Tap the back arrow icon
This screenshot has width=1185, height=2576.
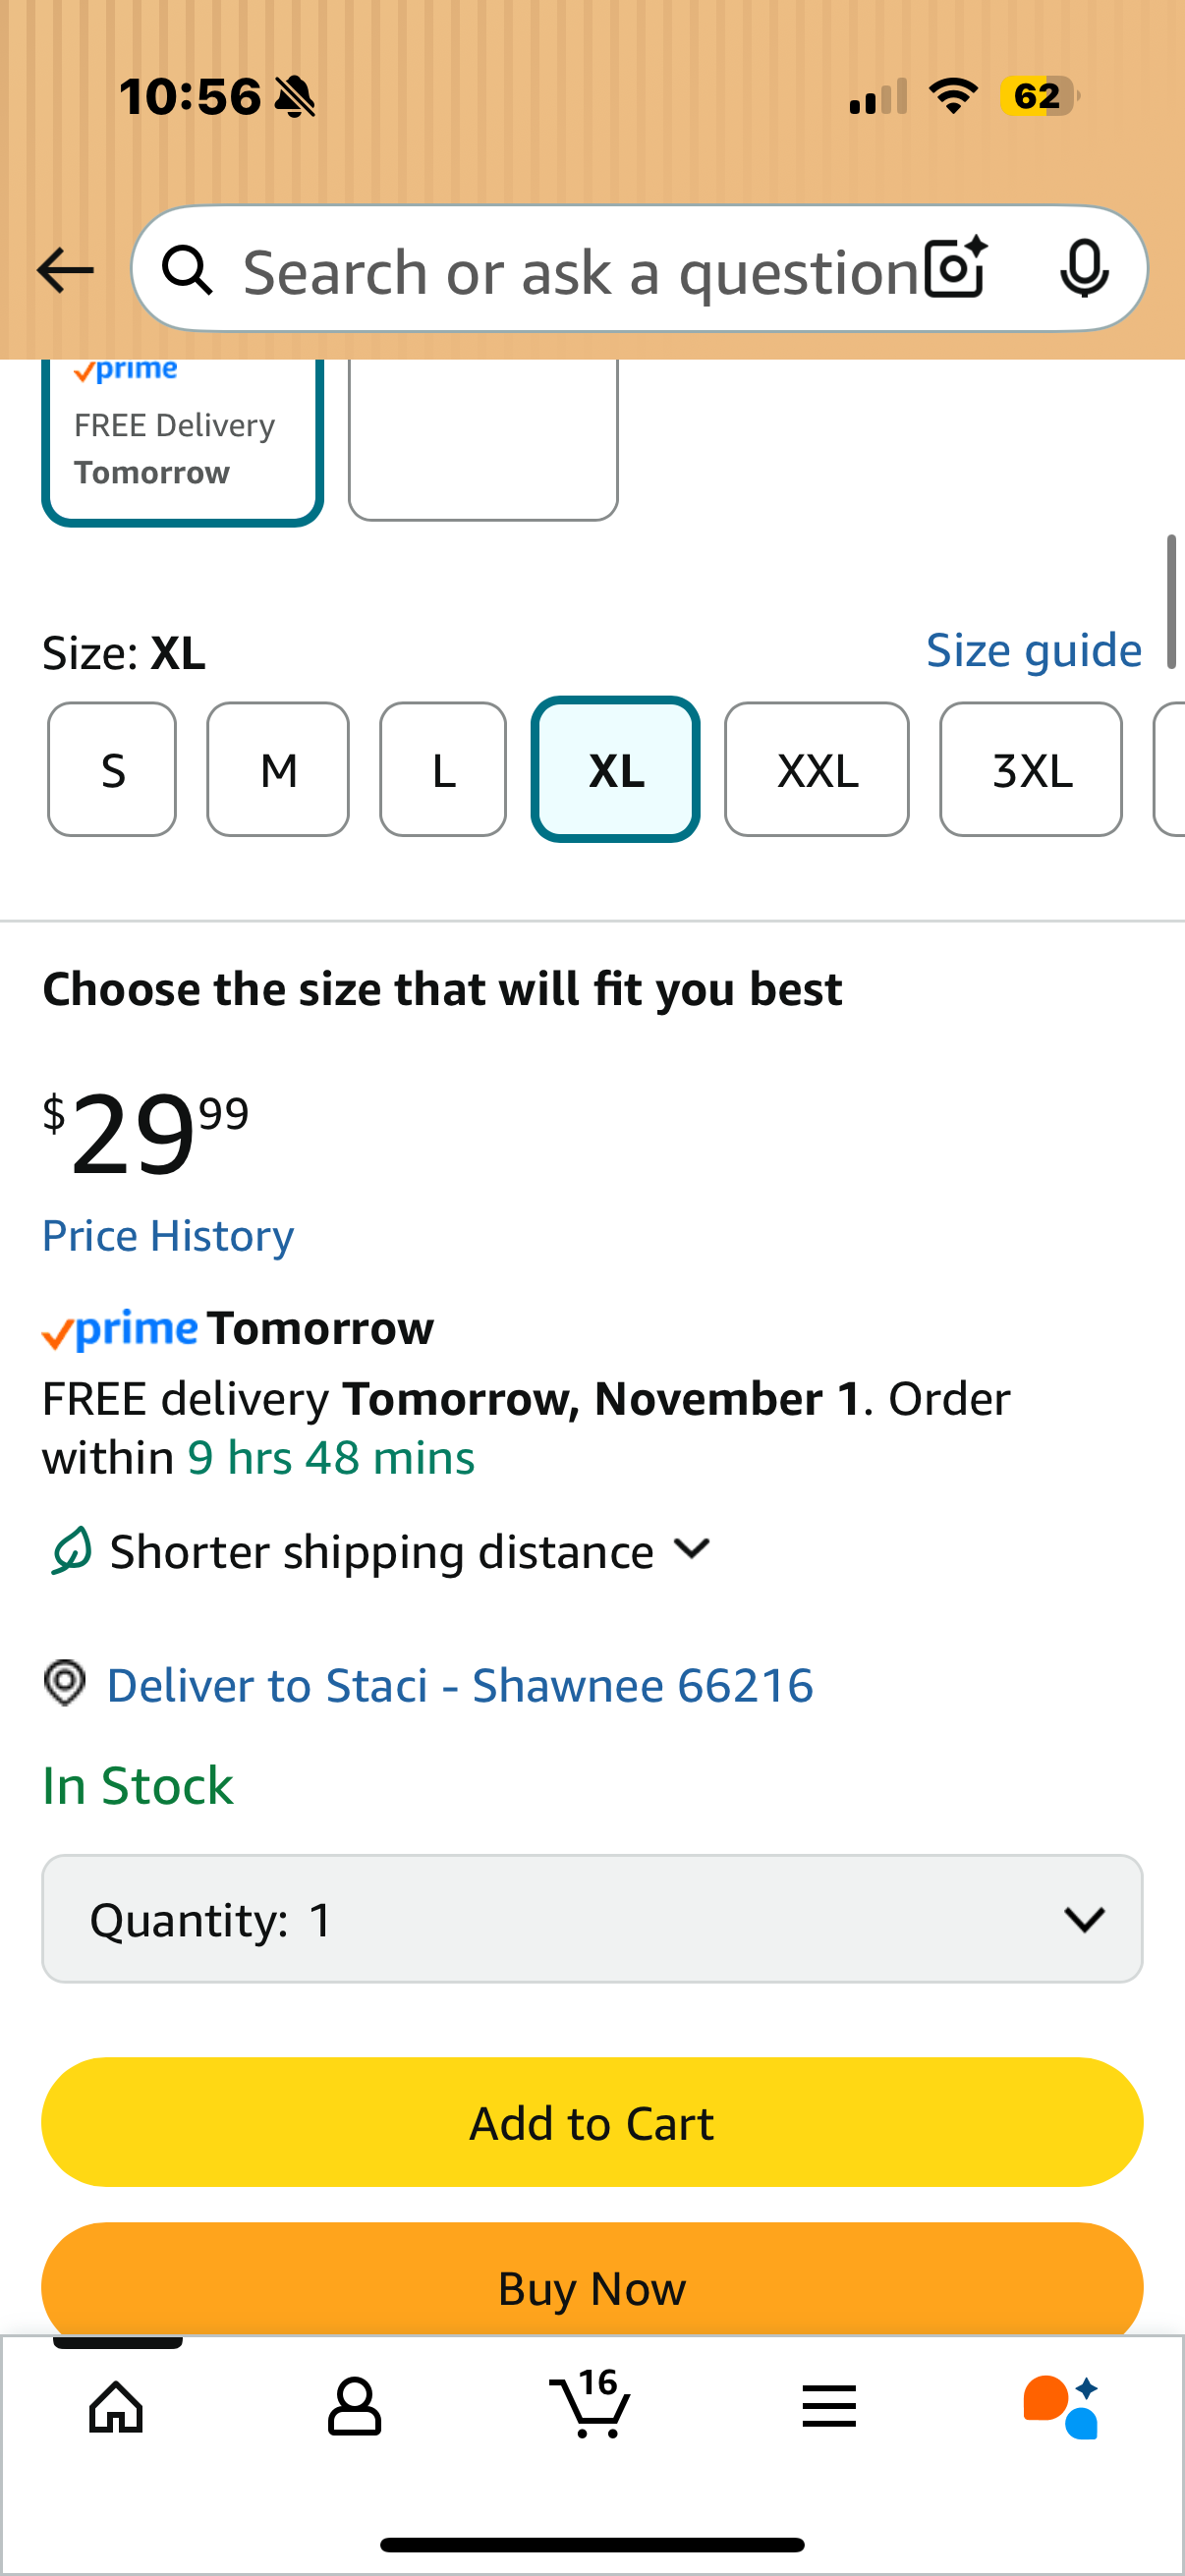coord(65,270)
